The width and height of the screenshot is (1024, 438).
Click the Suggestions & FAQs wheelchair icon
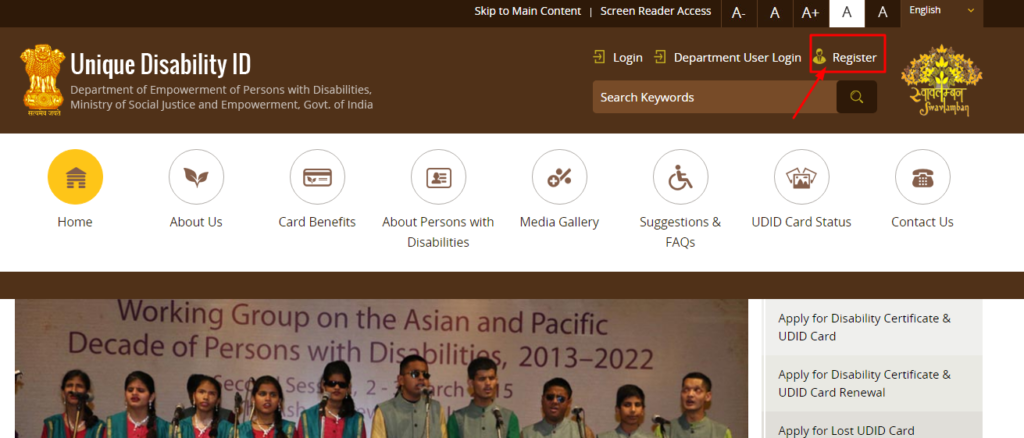[680, 177]
